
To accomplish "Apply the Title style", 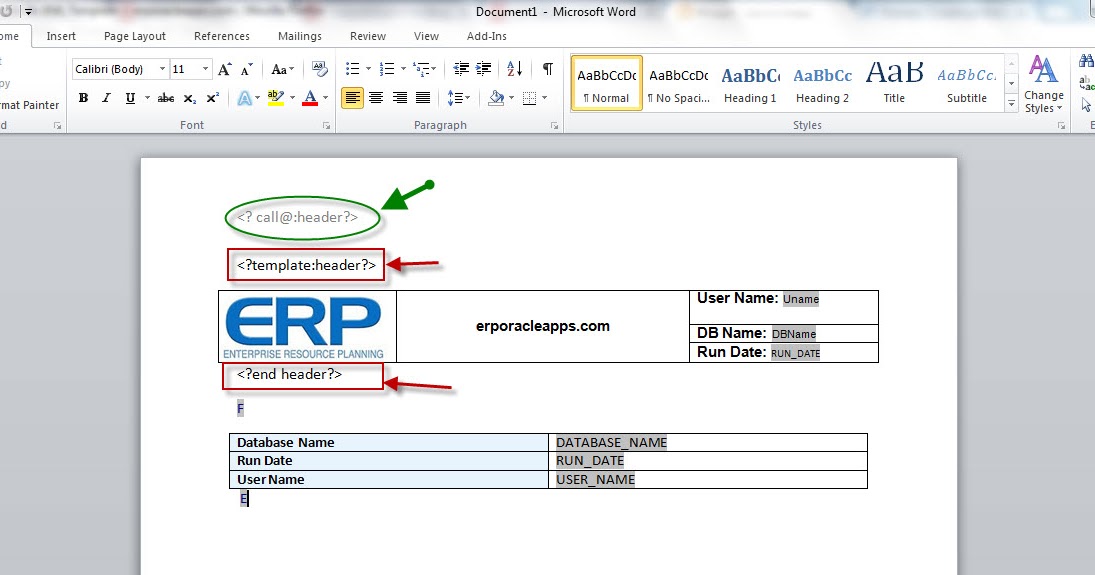I will [895, 83].
